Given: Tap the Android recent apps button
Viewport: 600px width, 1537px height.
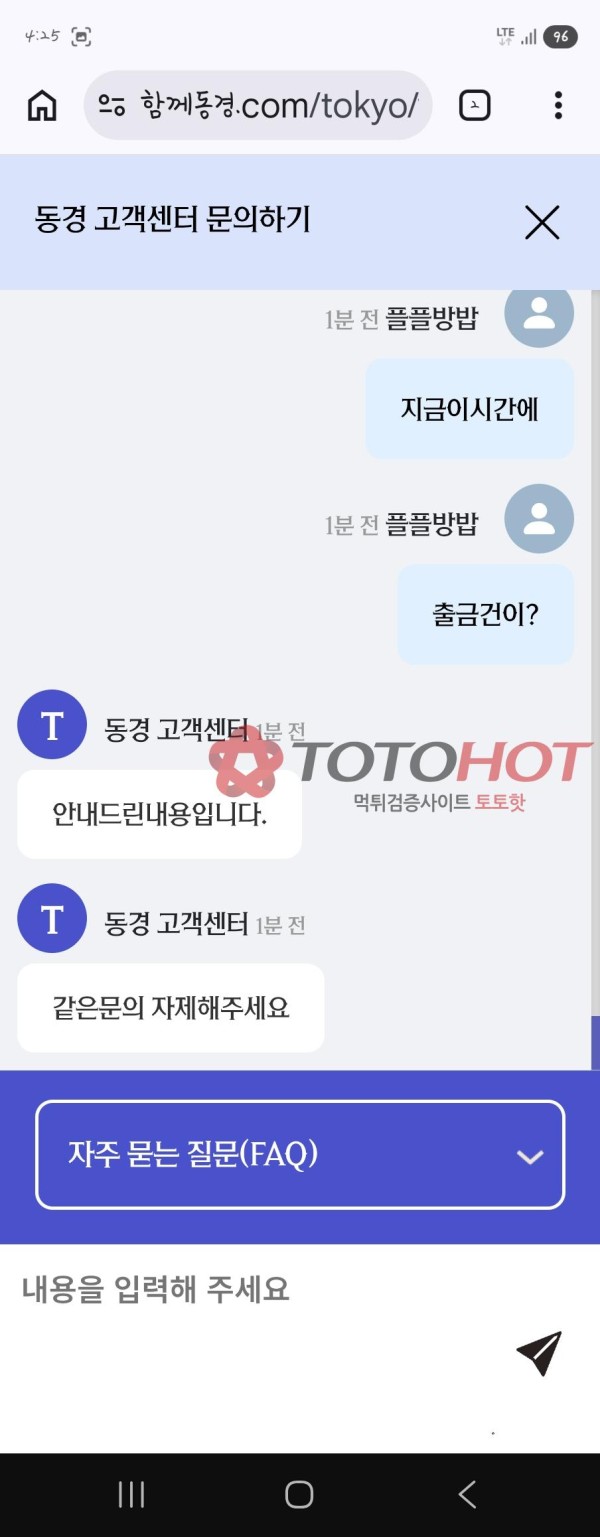Looking at the screenshot, I should [131, 1494].
